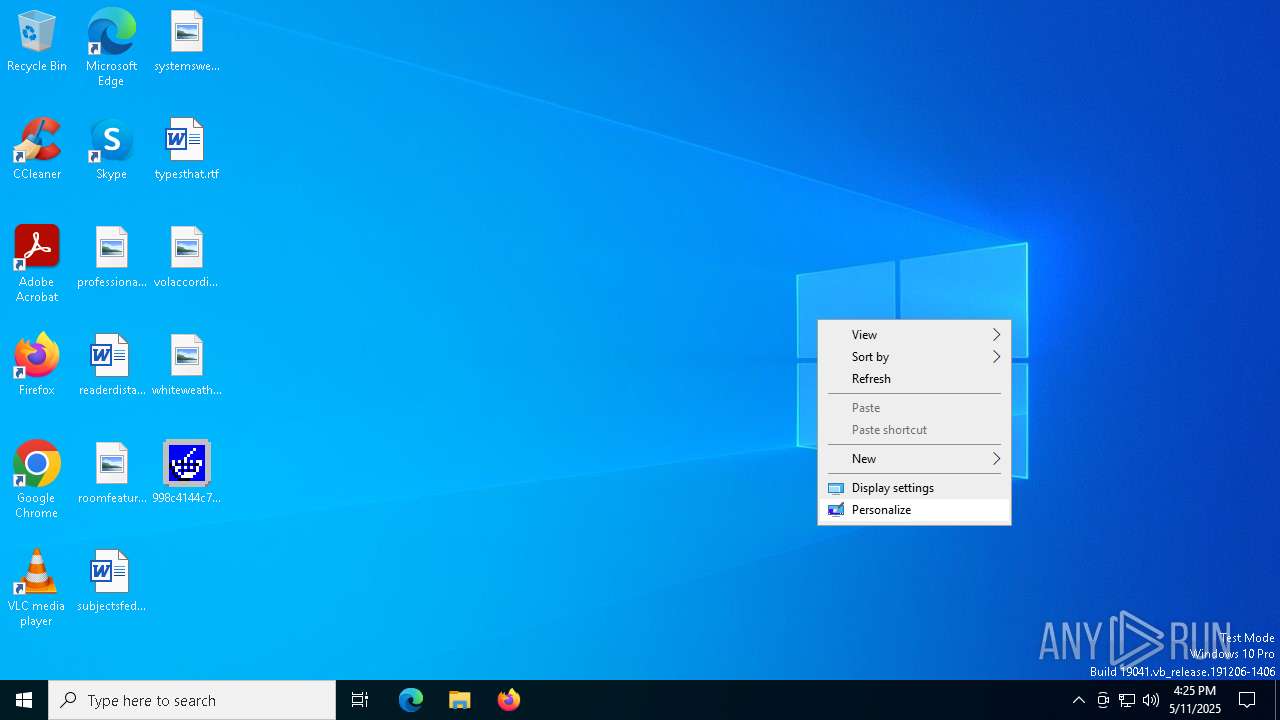The height and width of the screenshot is (720, 1280).
Task: Choose Display settings from context menu
Action: 914,488
